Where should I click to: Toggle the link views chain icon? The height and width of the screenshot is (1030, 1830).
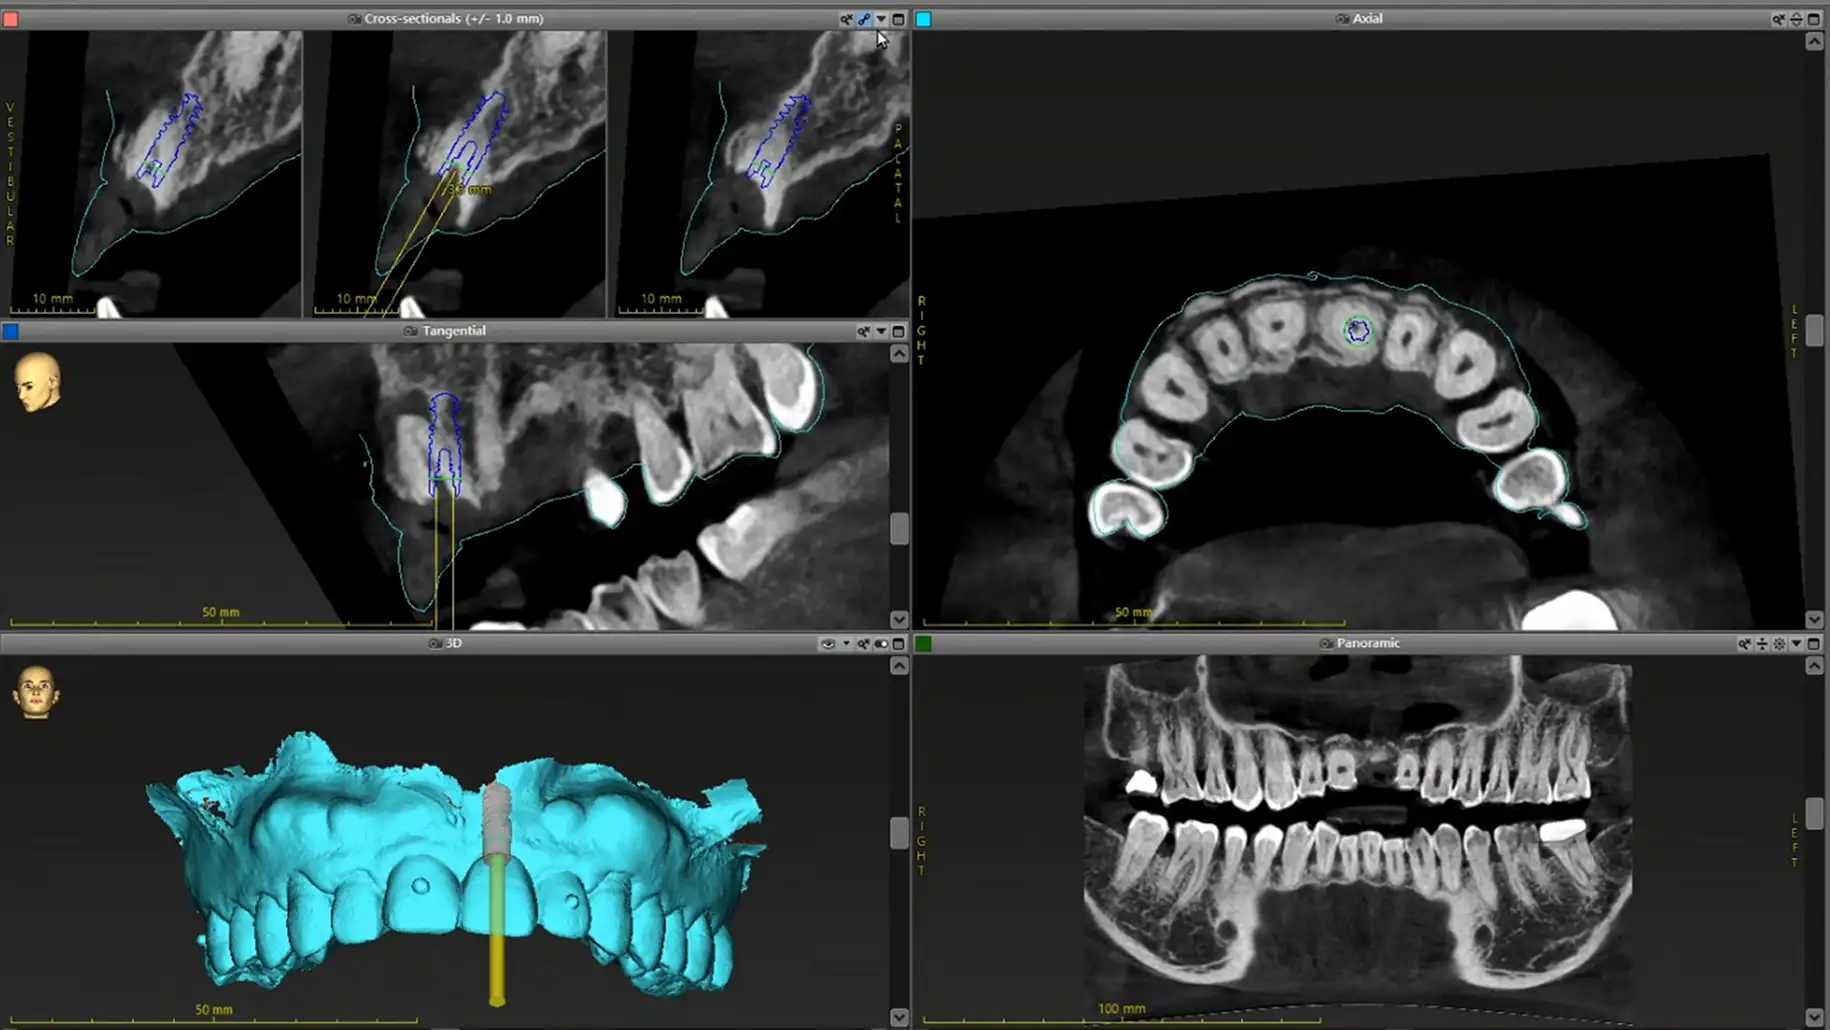coord(864,19)
